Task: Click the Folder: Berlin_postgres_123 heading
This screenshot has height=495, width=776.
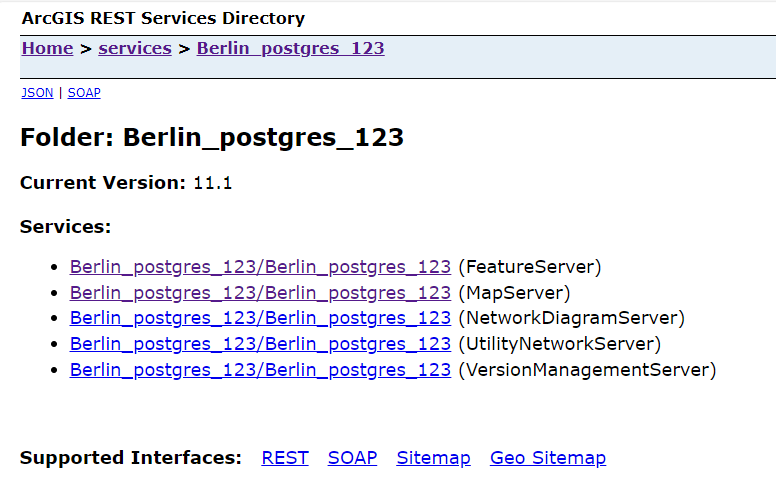Action: coord(212,138)
